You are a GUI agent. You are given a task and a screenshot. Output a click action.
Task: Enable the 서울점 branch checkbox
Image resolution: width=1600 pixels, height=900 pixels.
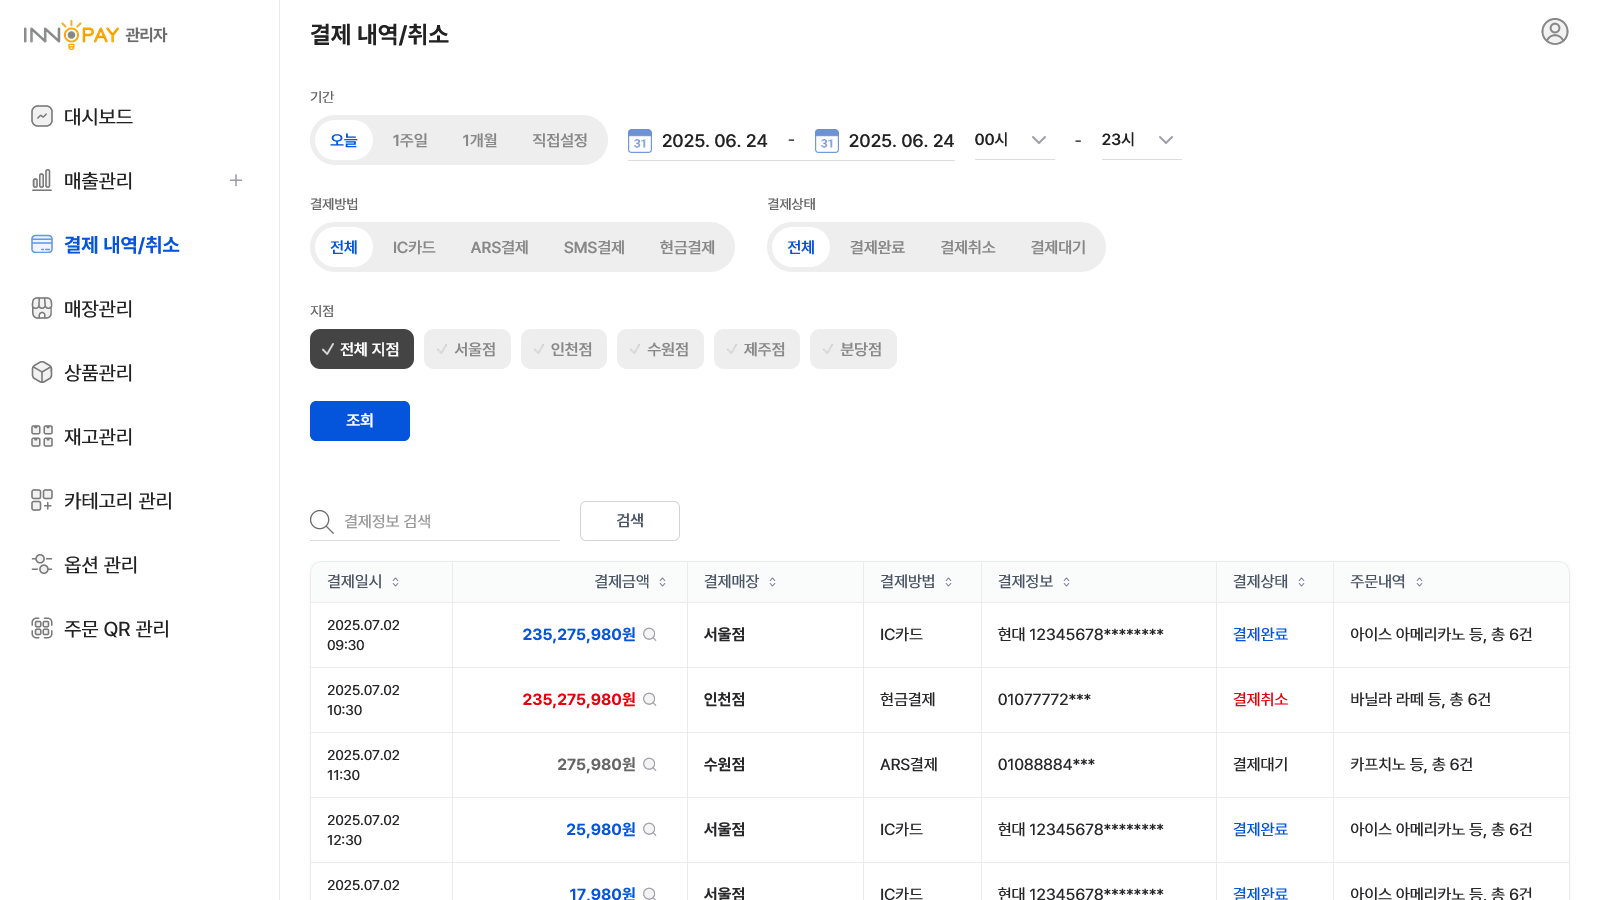[467, 349]
